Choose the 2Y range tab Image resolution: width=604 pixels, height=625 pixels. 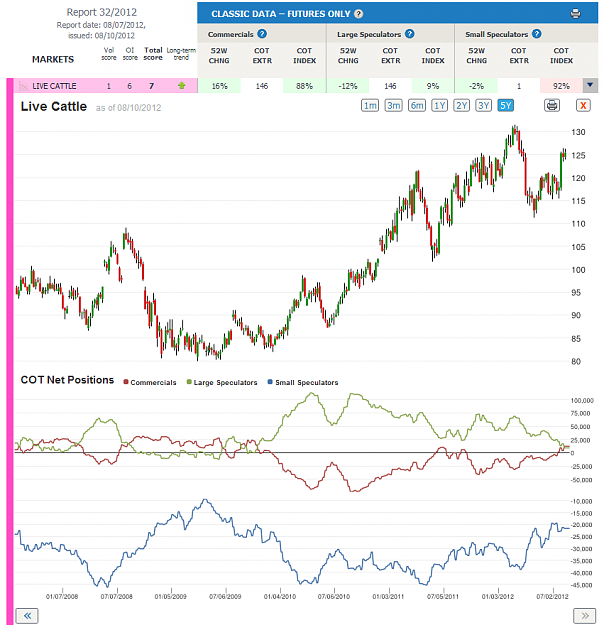pos(462,106)
